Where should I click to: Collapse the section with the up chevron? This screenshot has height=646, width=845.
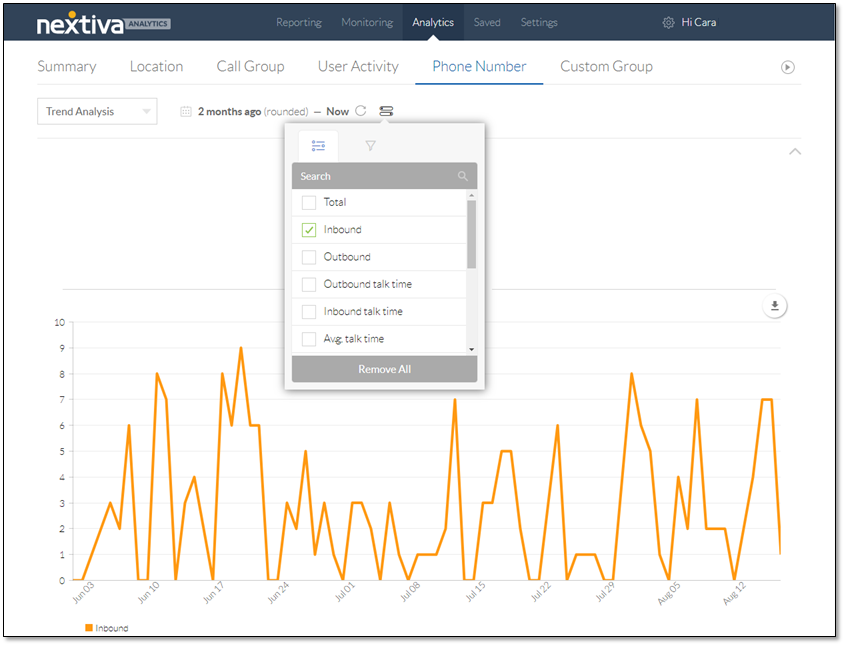pyautogui.click(x=795, y=152)
